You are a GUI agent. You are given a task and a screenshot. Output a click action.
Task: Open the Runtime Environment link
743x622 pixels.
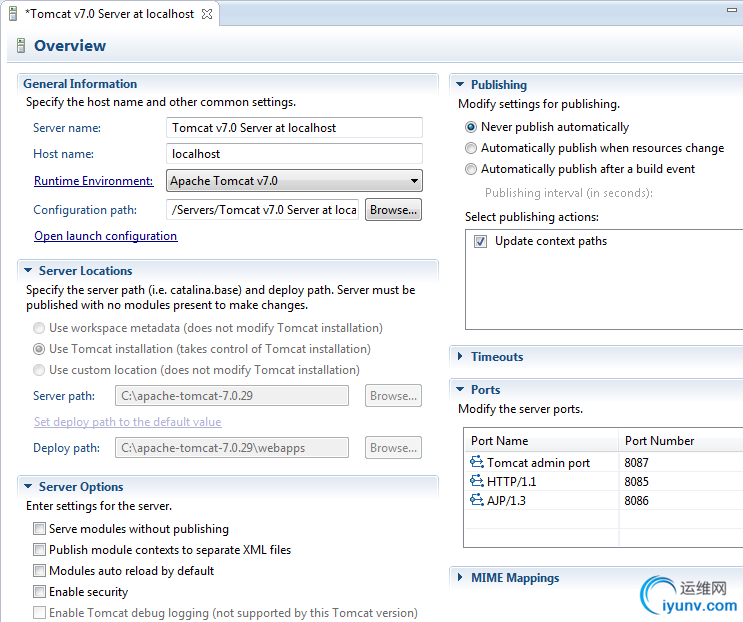tap(93, 181)
